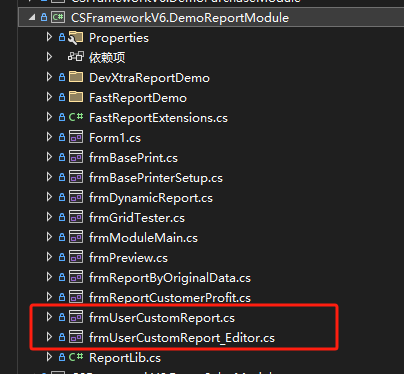Expand the FastReportDemo folder
This screenshot has width=404, height=374.
(49, 97)
